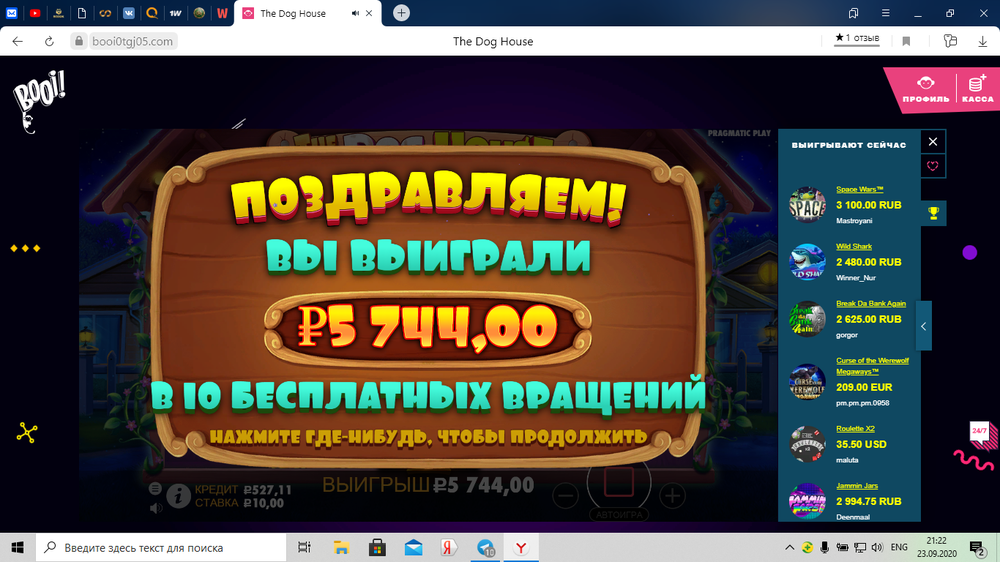Image resolution: width=1000 pixels, height=562 pixels.
Task: Click the Windows taskbar search box
Action: click(161, 547)
